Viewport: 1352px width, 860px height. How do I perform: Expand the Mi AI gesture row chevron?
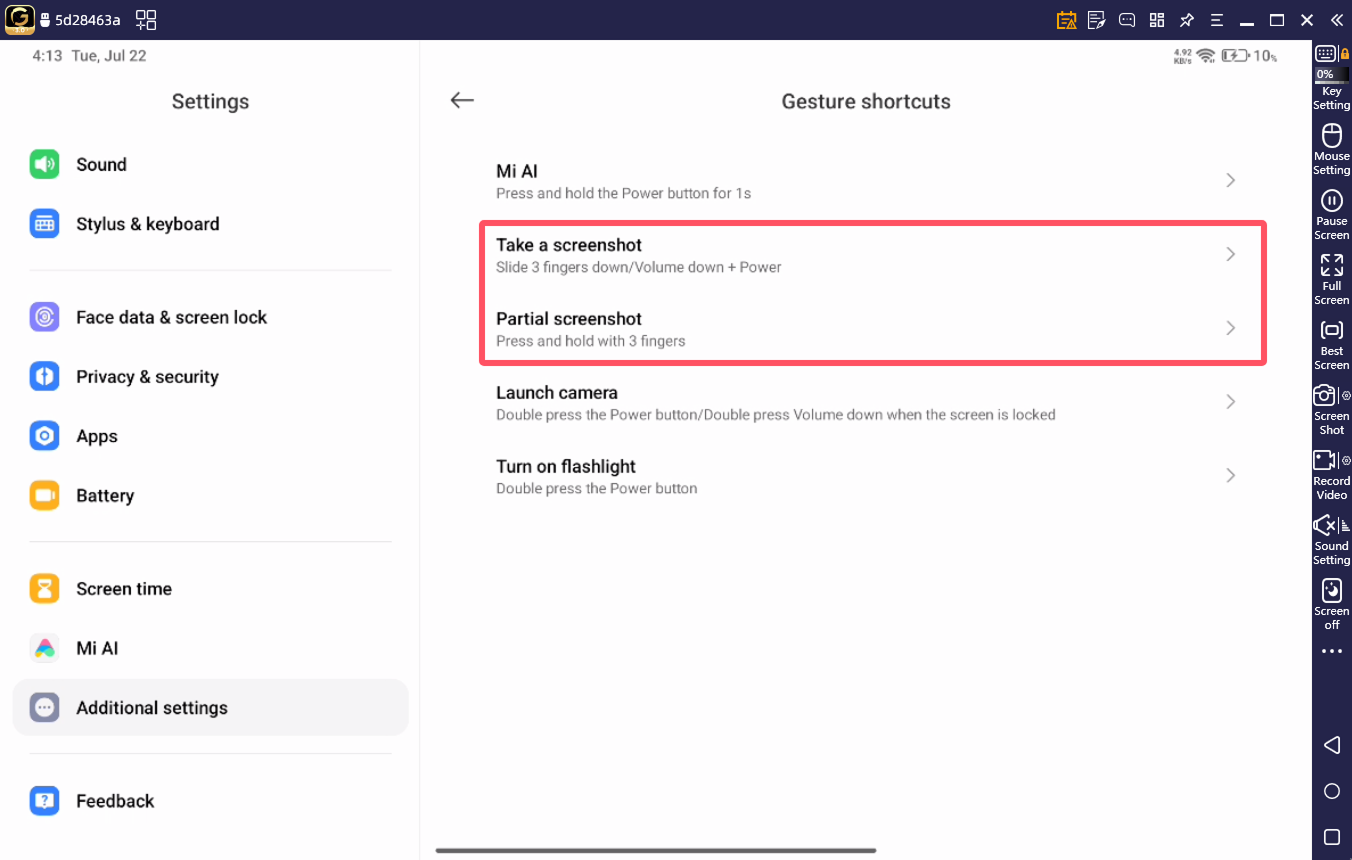(1231, 180)
